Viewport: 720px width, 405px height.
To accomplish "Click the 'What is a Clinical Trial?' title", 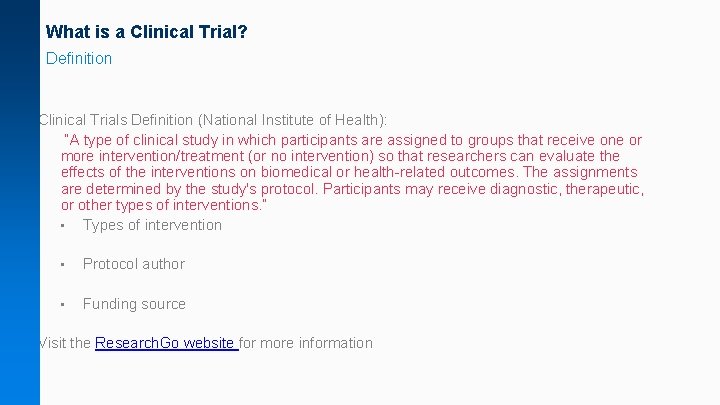I will coord(146,32).
